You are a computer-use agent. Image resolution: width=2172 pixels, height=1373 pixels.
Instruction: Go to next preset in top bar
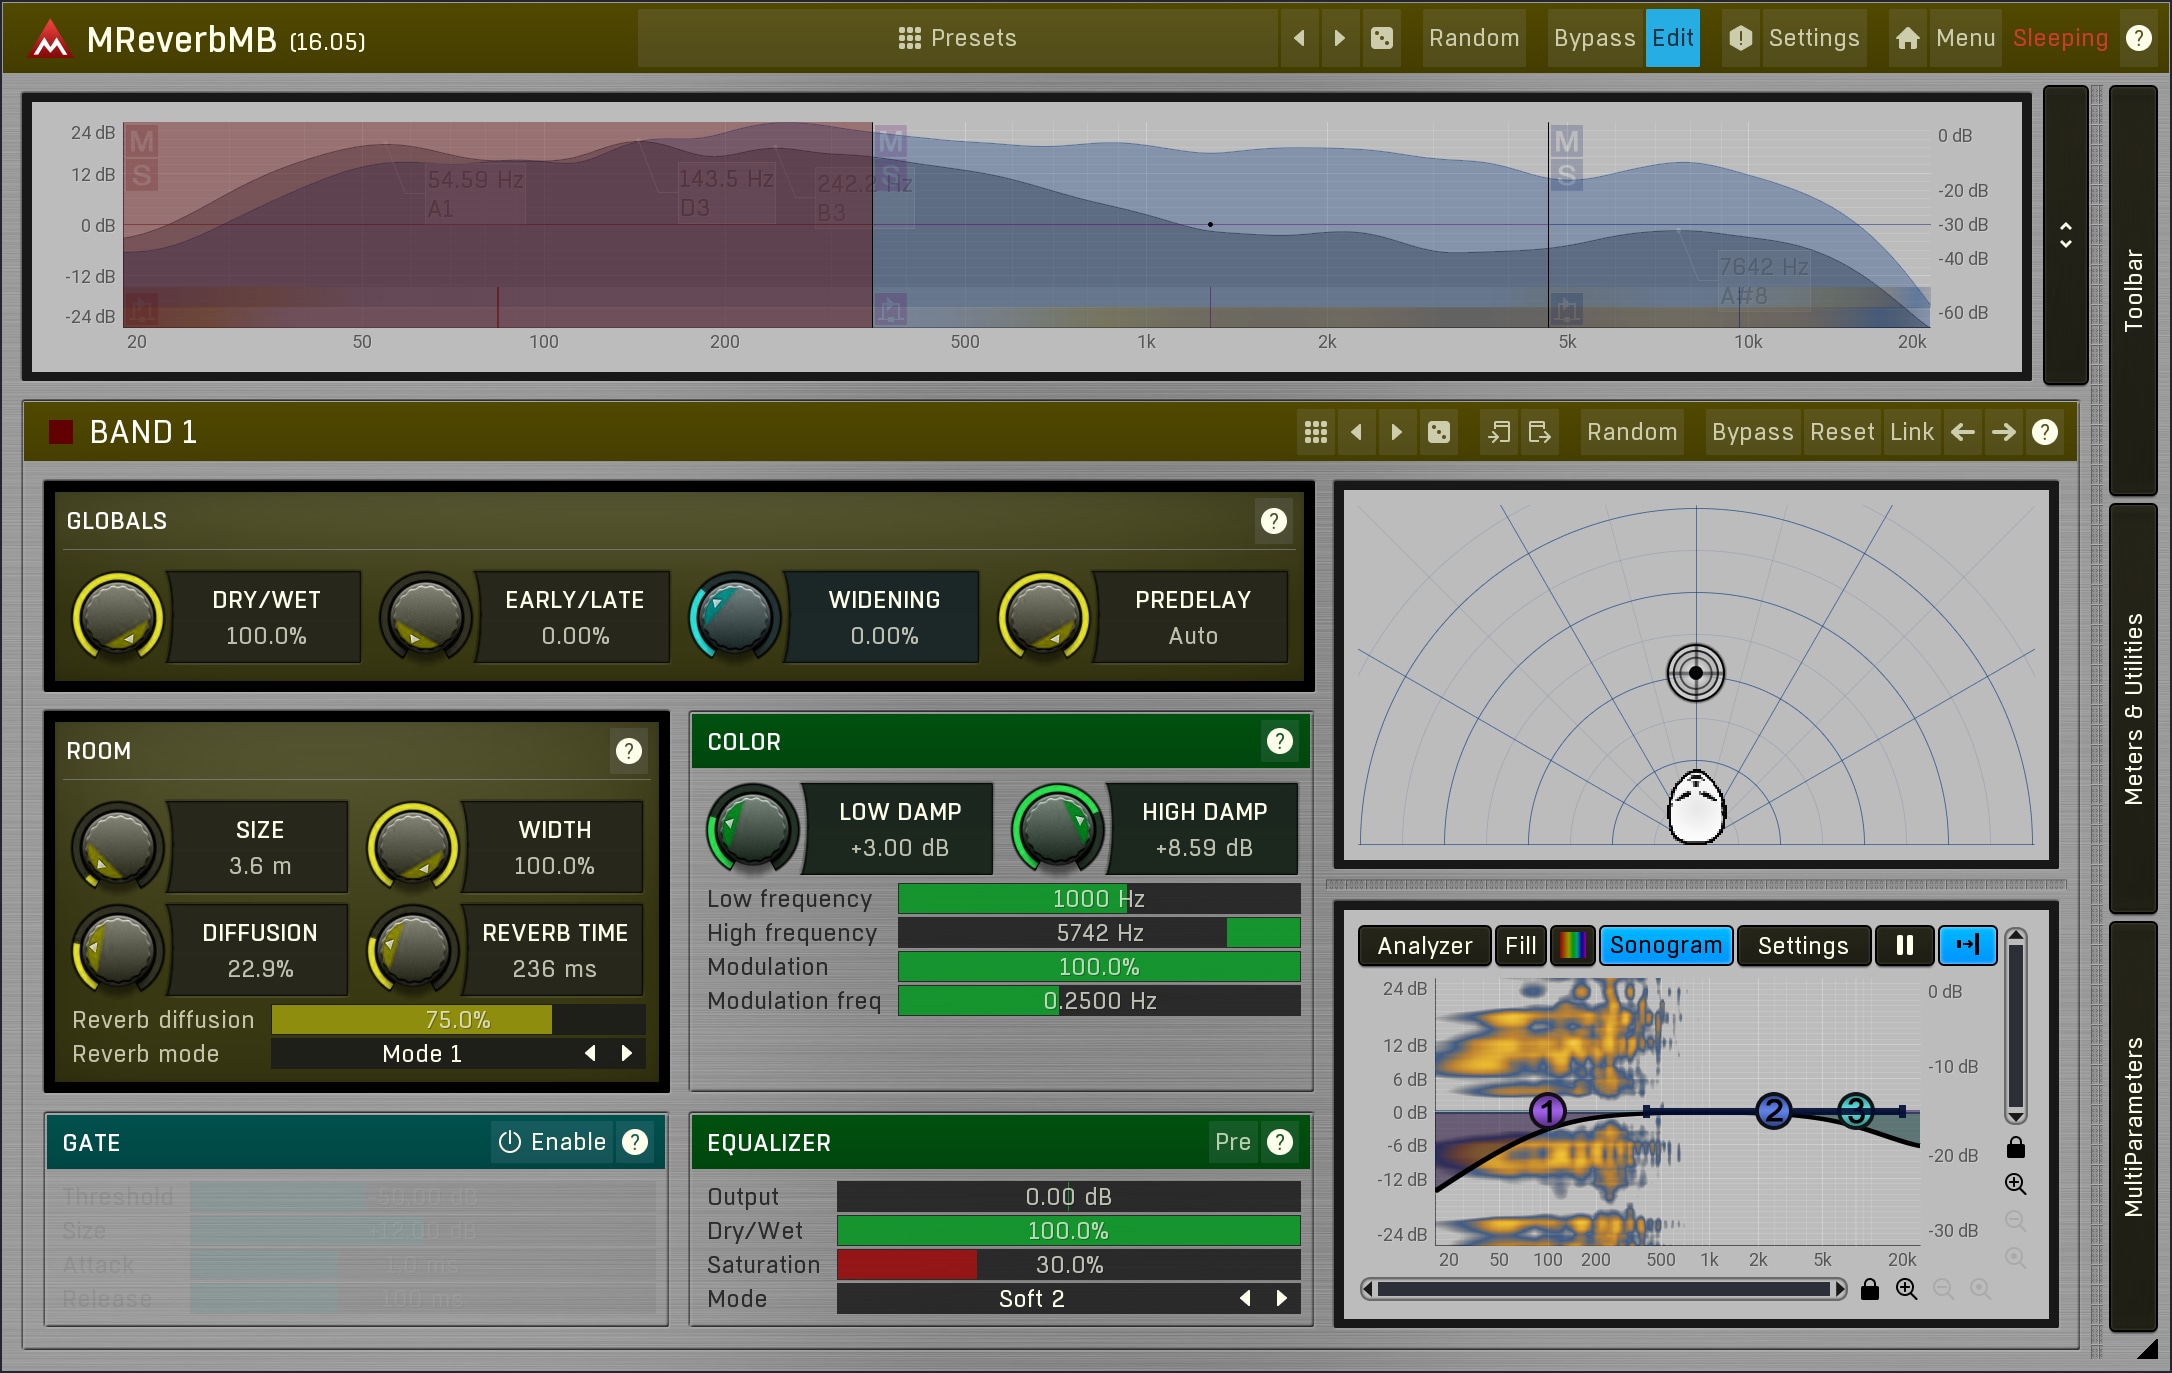1340,38
